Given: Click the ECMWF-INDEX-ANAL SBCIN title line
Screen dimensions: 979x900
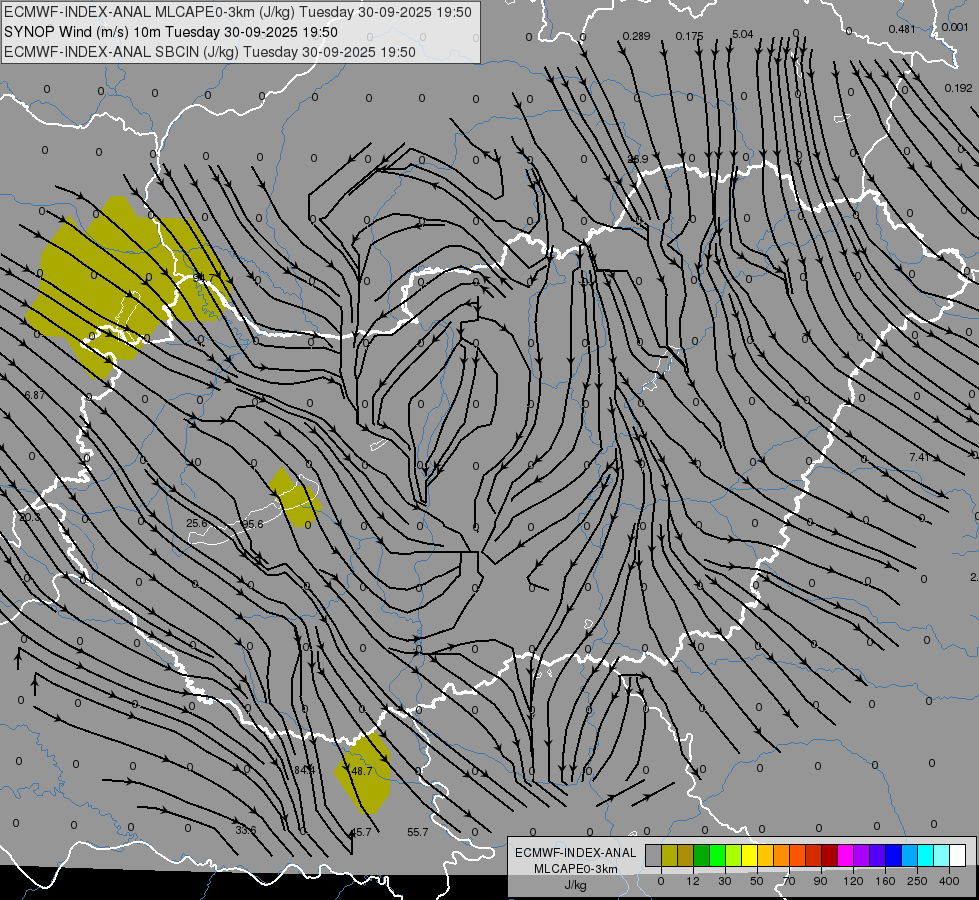Looking at the screenshot, I should click(x=210, y=52).
